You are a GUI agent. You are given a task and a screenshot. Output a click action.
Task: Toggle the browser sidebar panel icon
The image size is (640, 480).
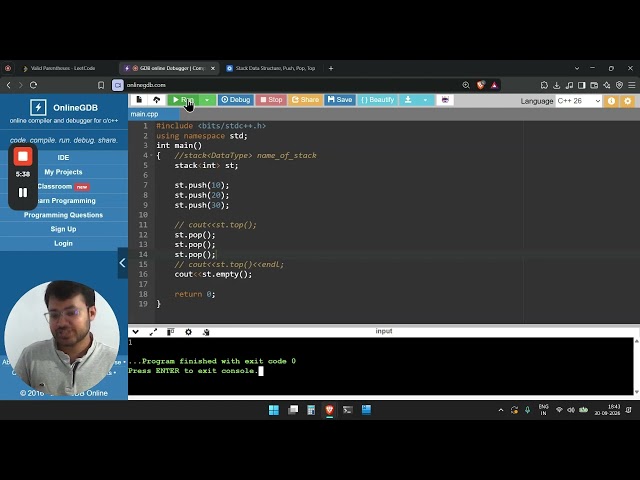point(582,85)
